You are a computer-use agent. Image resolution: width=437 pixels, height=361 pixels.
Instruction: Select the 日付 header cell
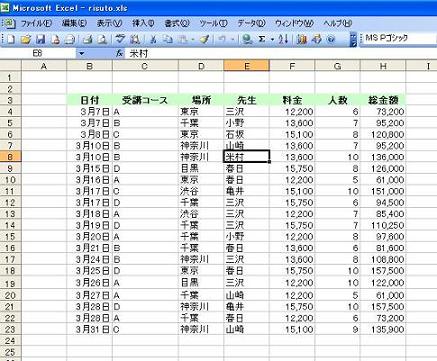click(x=90, y=100)
